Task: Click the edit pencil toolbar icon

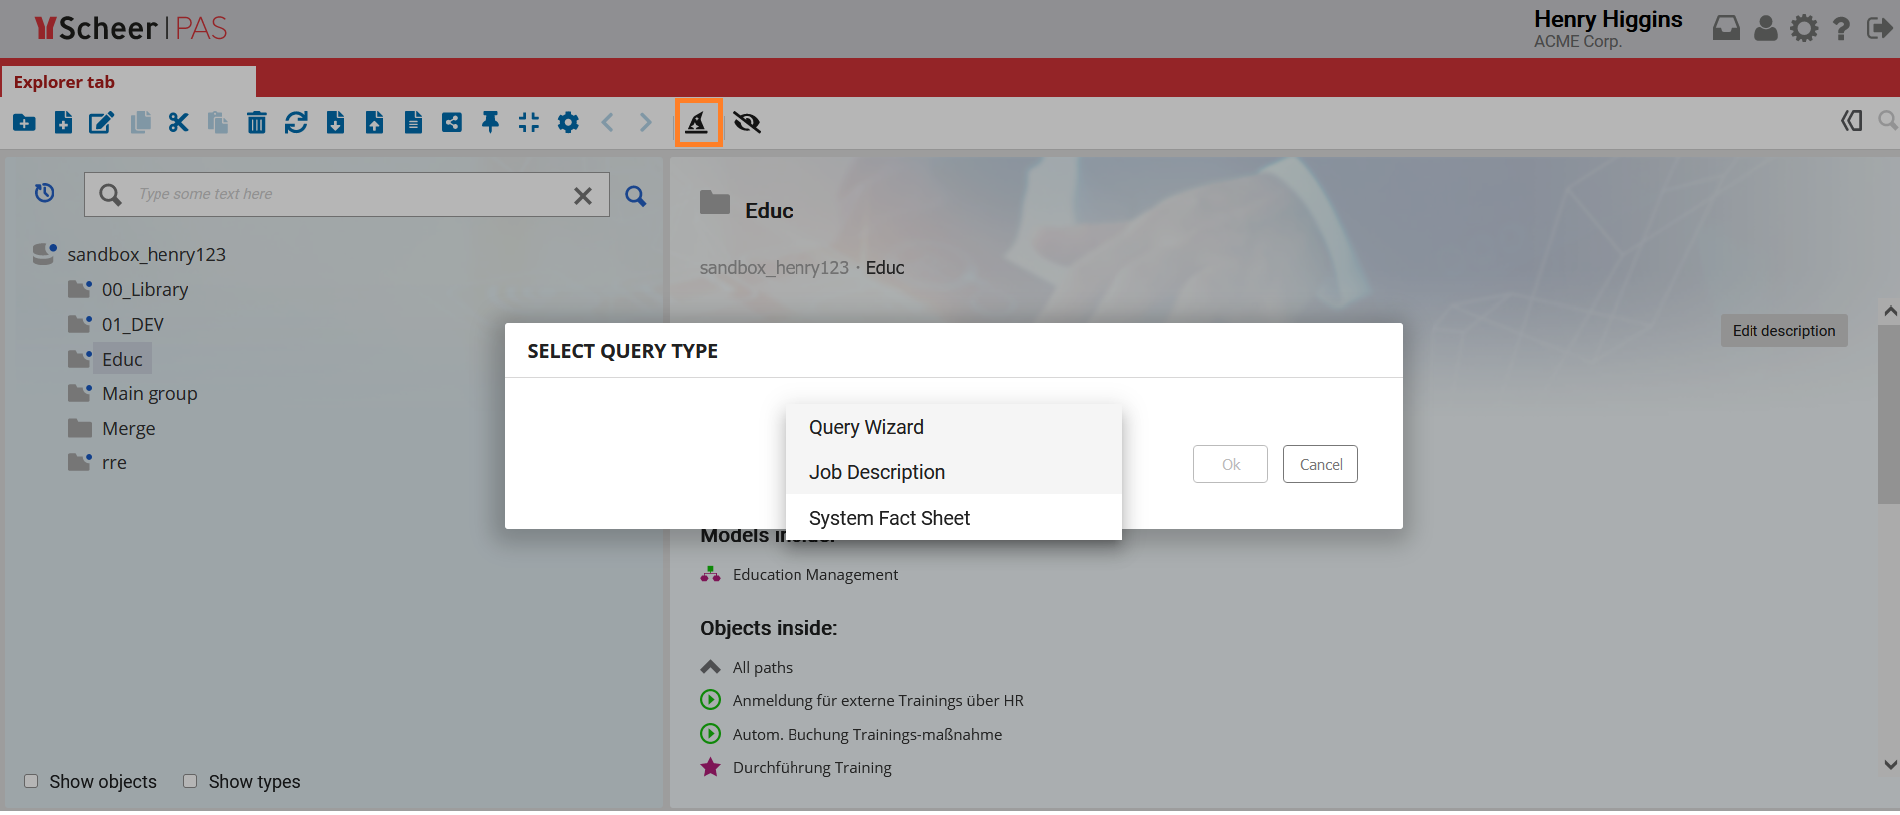Action: 101,123
